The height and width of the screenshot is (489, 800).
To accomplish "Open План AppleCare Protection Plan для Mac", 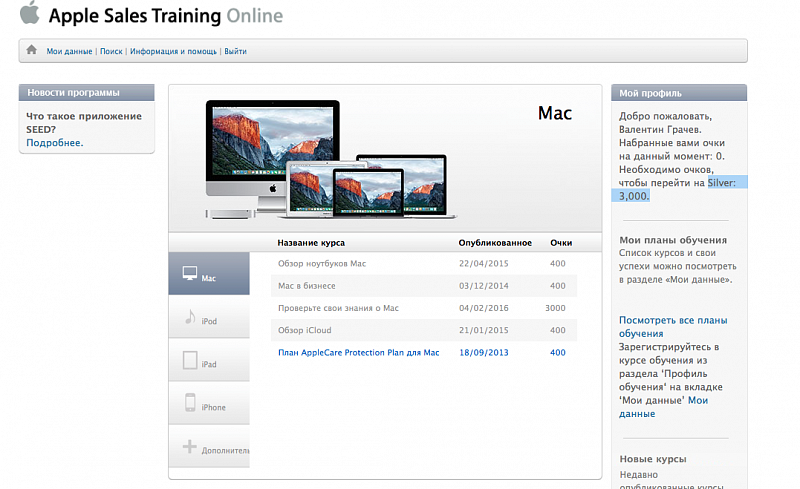I will point(359,352).
